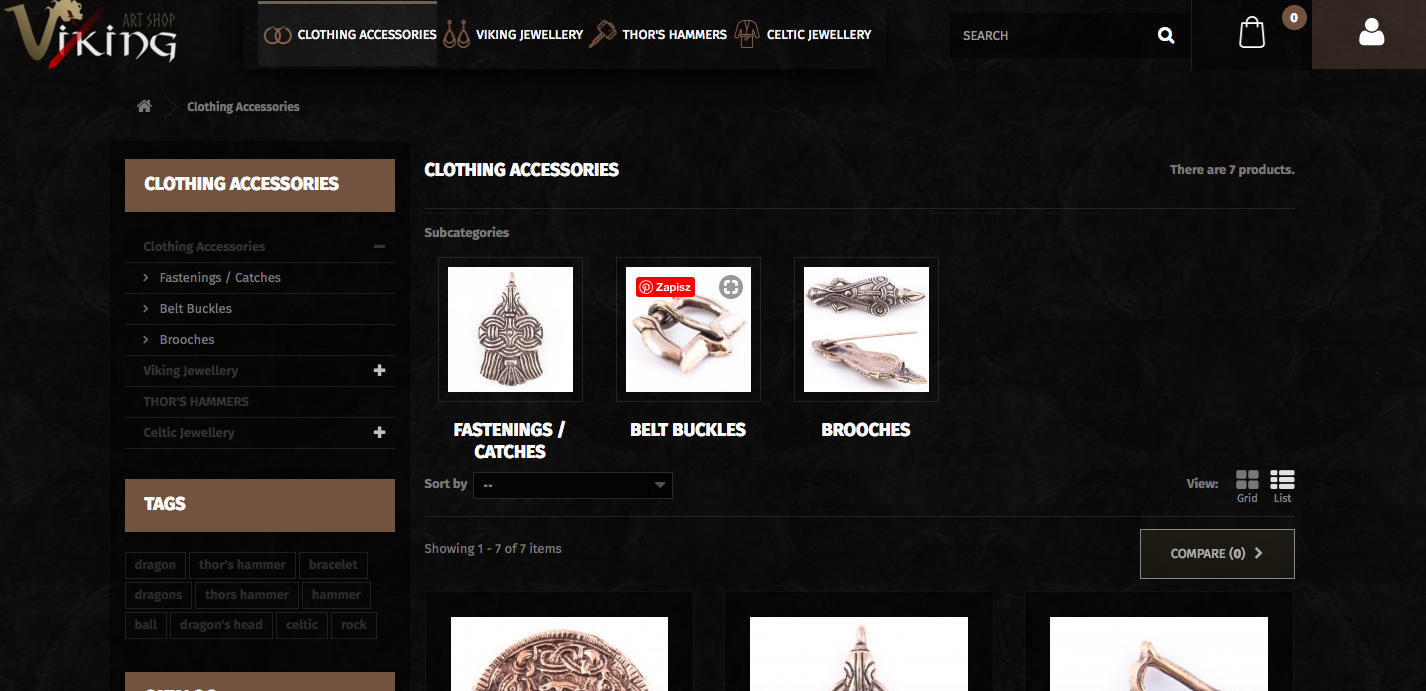1426x691 pixels.
Task: Click the home breadcrumb icon
Action: tap(145, 106)
